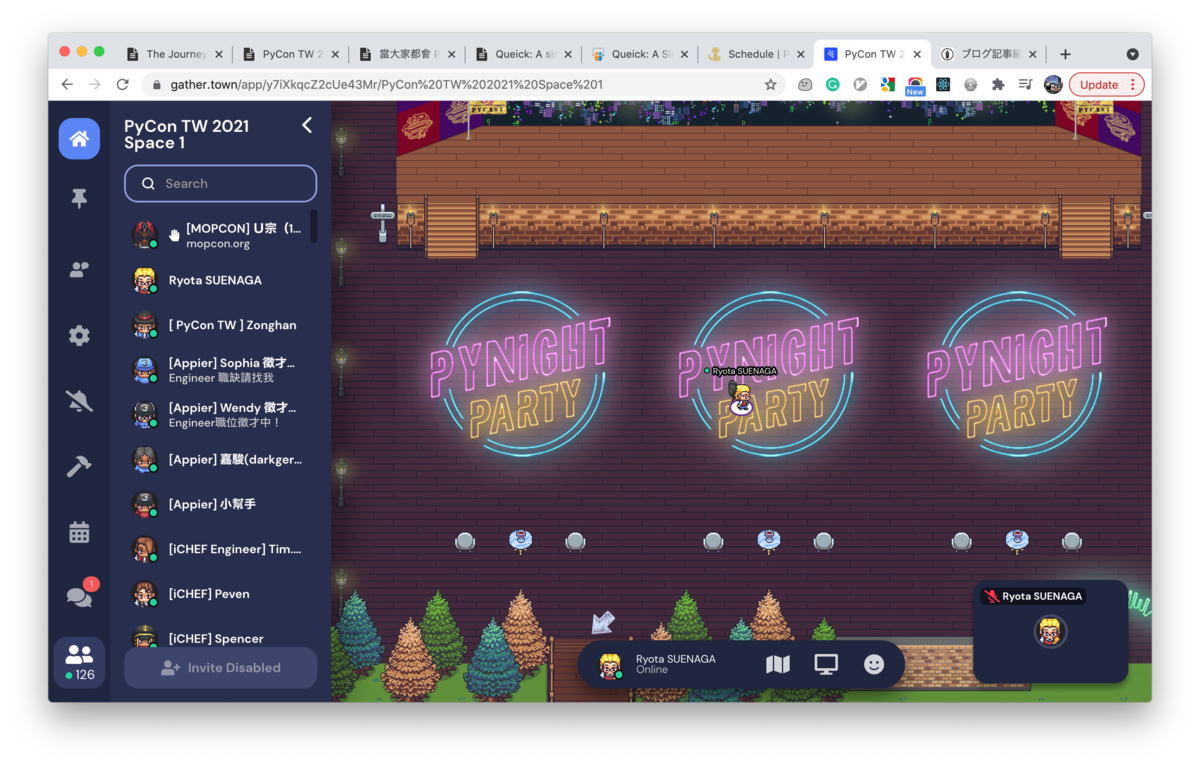Open the build hammer tool
The image size is (1200, 766).
79,466
